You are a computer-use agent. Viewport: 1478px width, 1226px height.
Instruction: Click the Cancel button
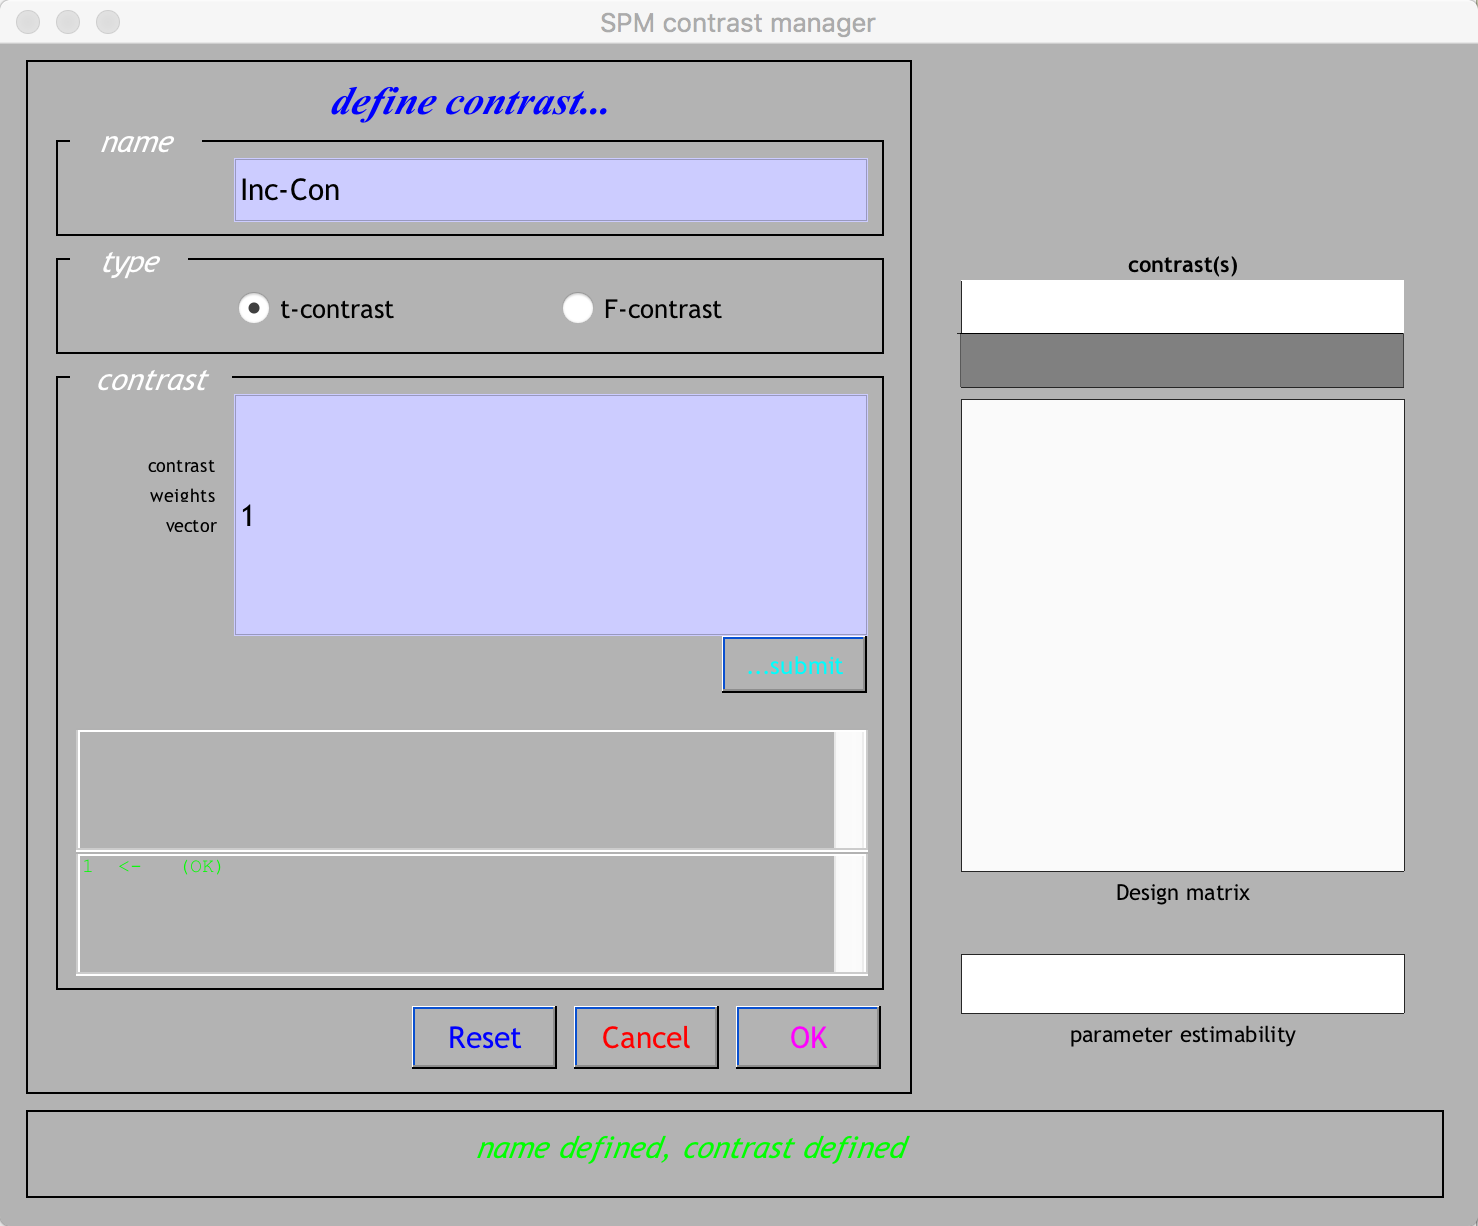(646, 1037)
